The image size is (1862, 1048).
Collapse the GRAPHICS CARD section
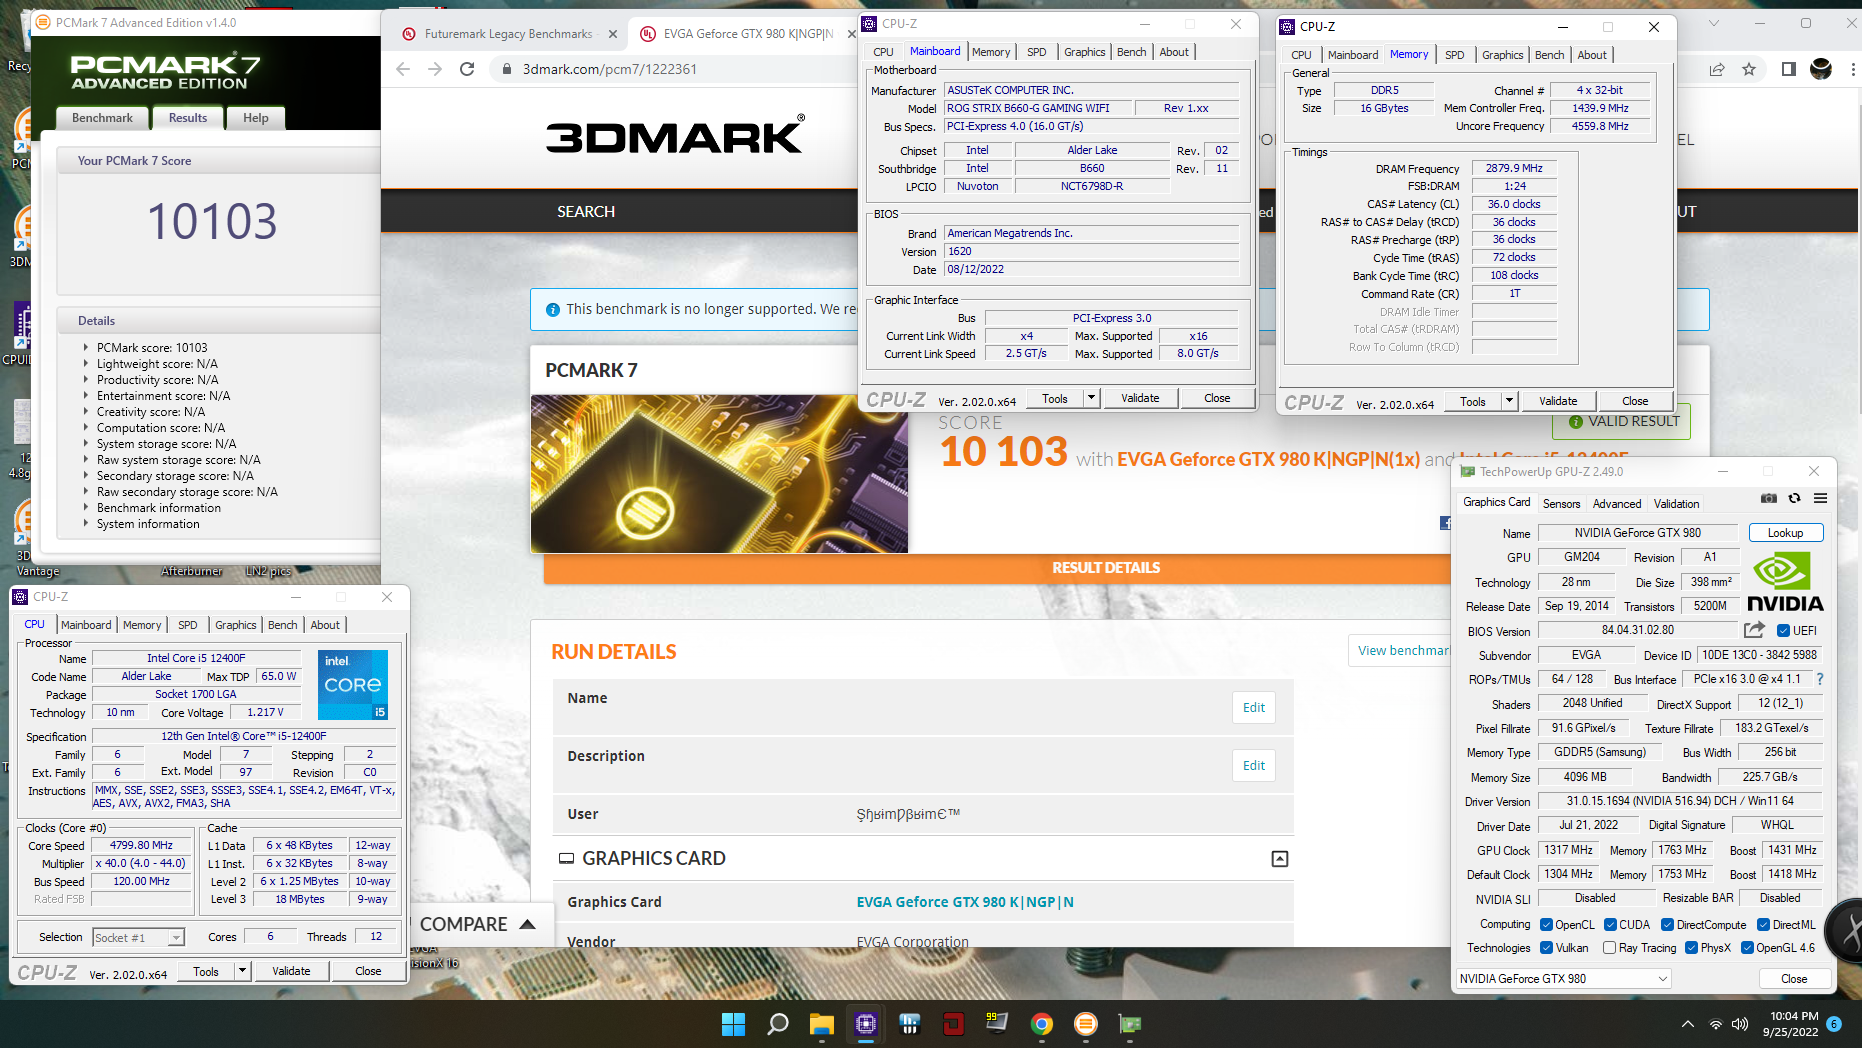click(x=1280, y=859)
